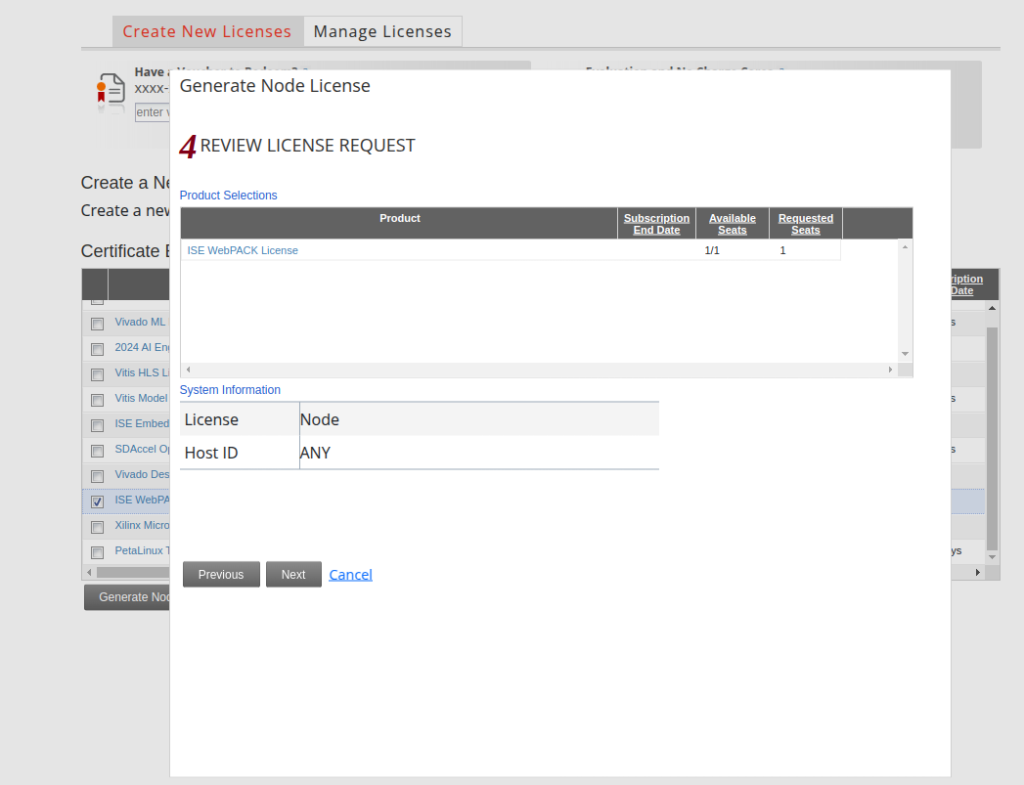
Task: Click the Generate Node License button behind dialog
Action: (127, 597)
